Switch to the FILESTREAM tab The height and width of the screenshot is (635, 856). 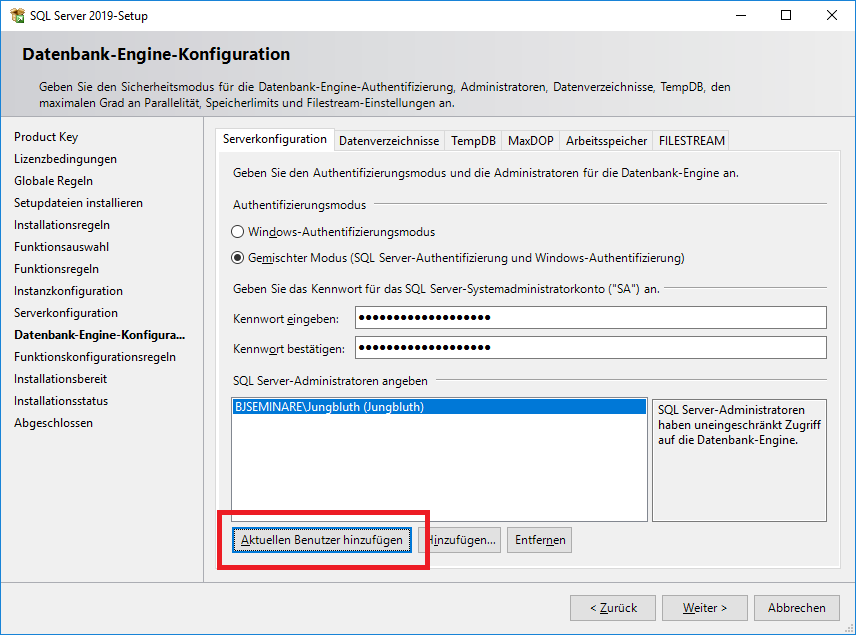click(x=691, y=140)
